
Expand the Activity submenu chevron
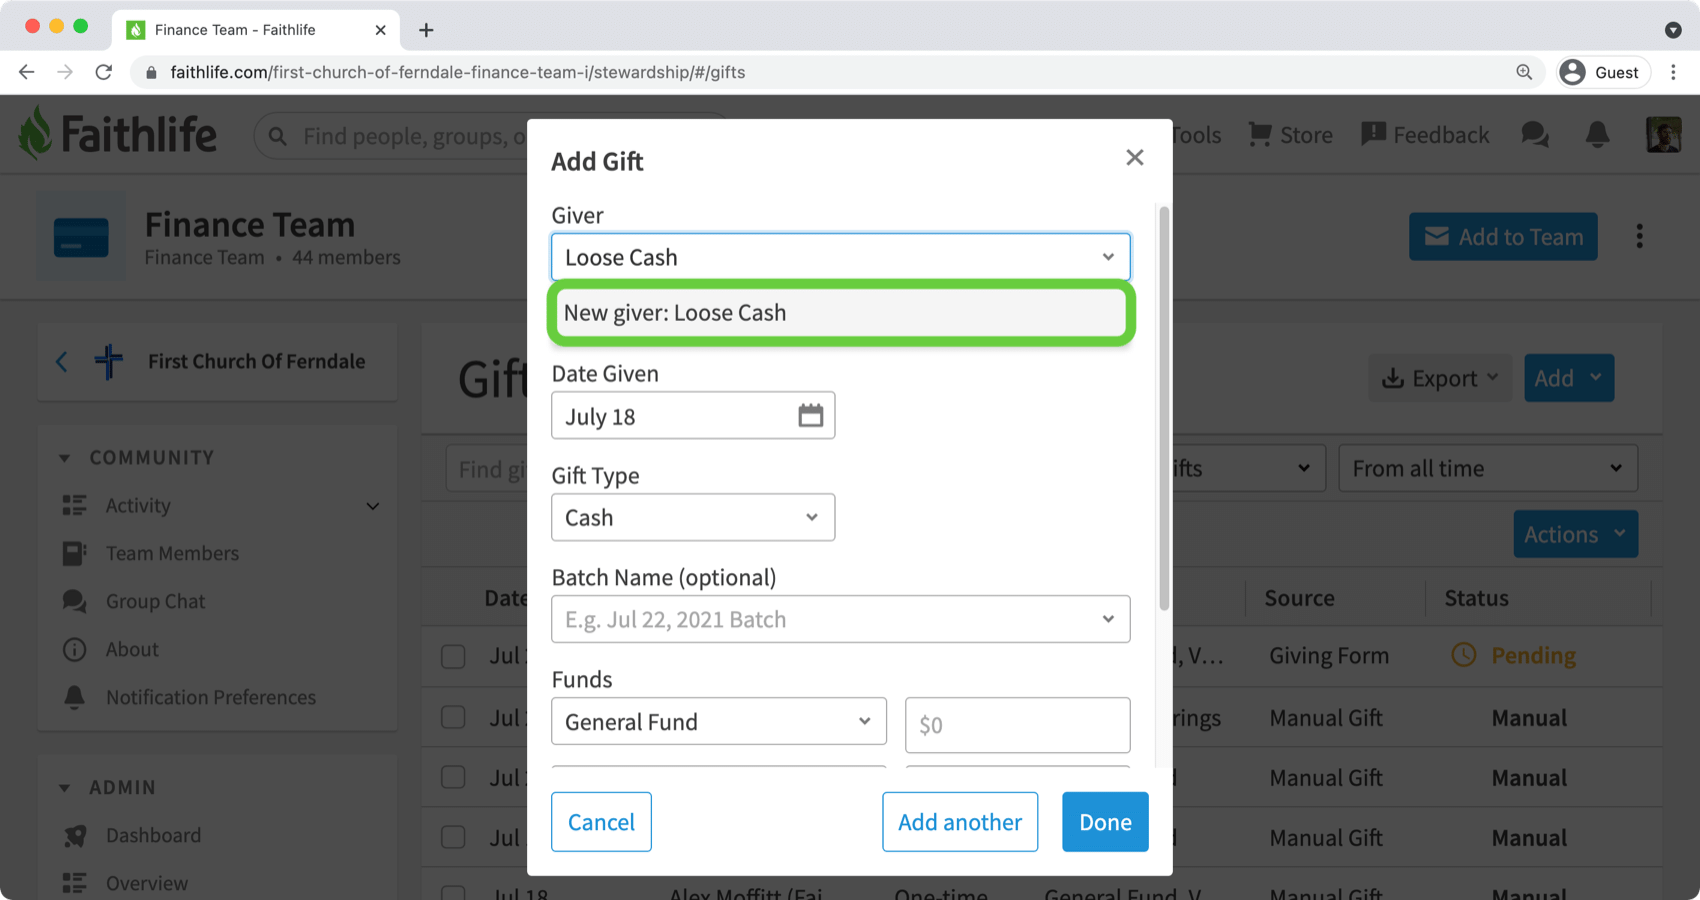(373, 506)
